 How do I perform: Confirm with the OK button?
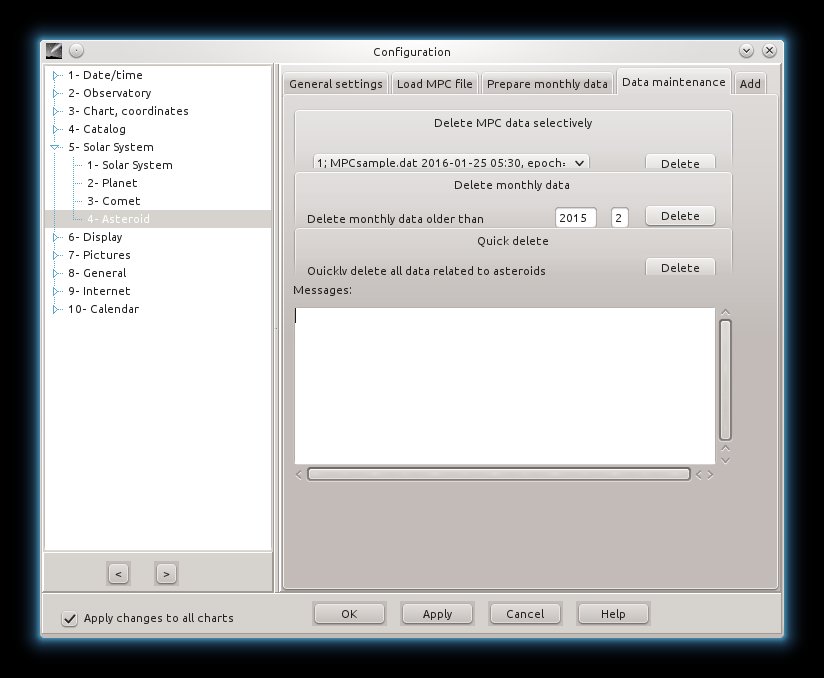click(349, 614)
